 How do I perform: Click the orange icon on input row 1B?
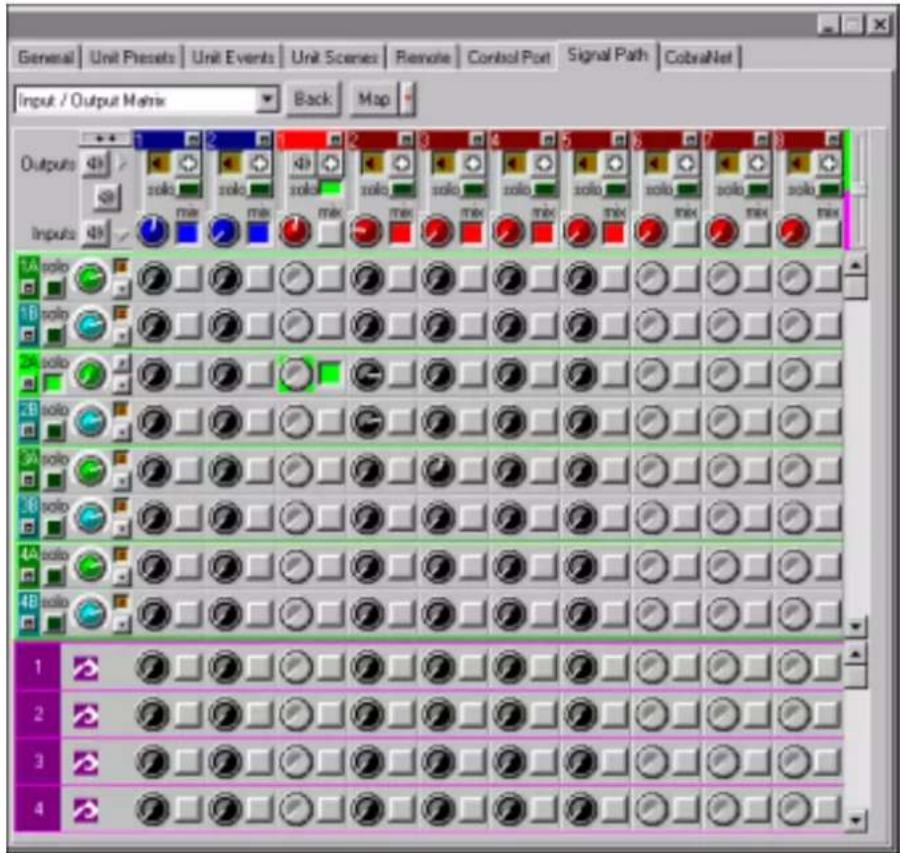click(x=121, y=313)
